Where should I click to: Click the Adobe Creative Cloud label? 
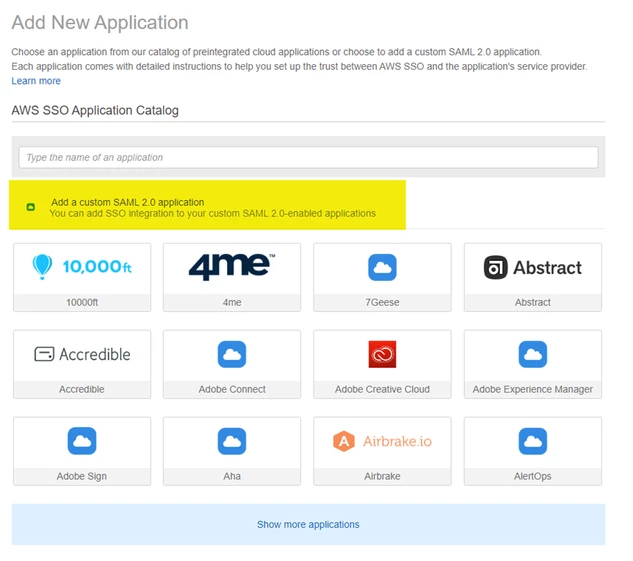382,389
